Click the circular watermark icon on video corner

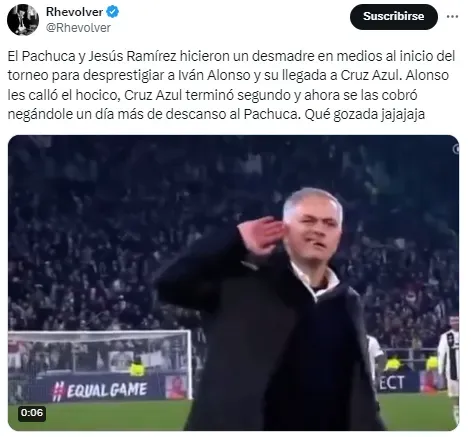(455, 149)
